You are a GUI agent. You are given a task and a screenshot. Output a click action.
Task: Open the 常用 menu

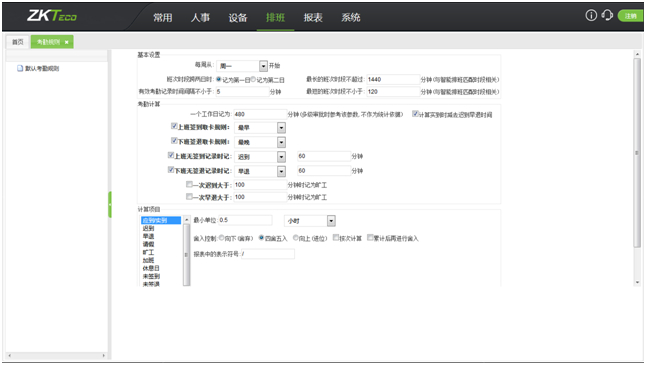tap(163, 17)
